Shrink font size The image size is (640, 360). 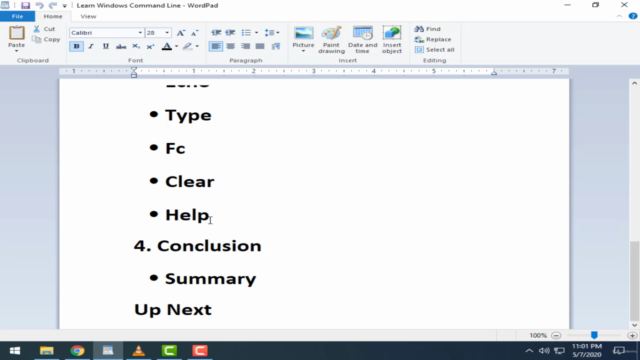click(195, 33)
